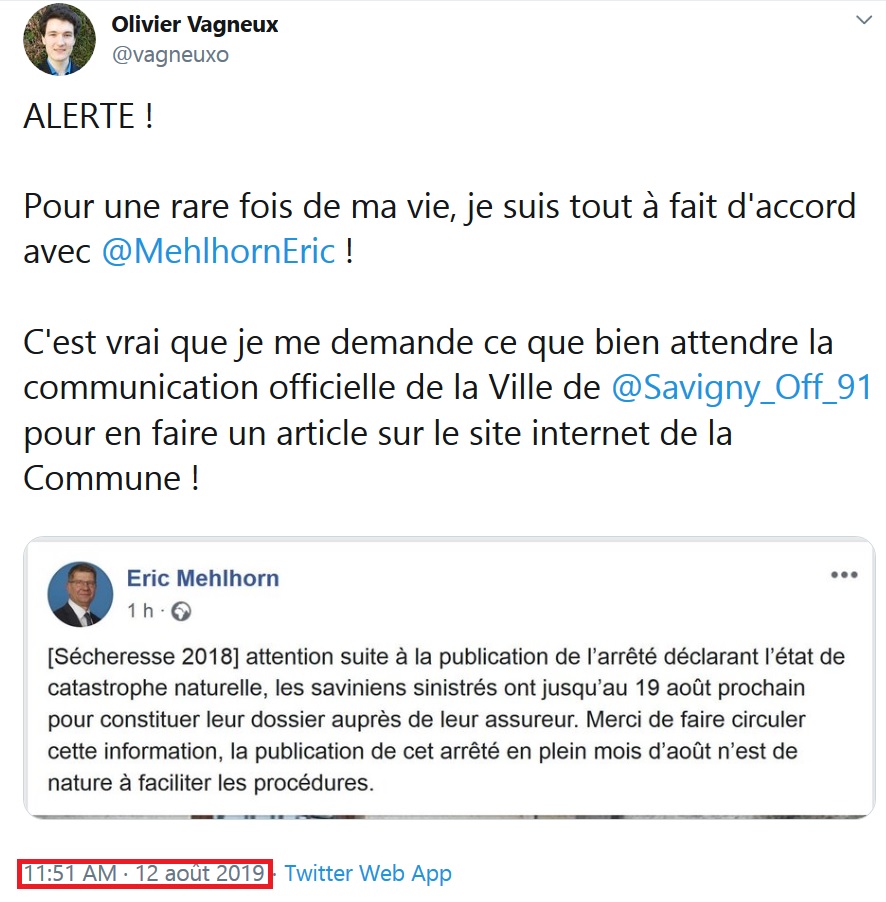Click the cropped photo strip below the embedded post
Viewport: 886px width, 902px height.
pos(449,816)
